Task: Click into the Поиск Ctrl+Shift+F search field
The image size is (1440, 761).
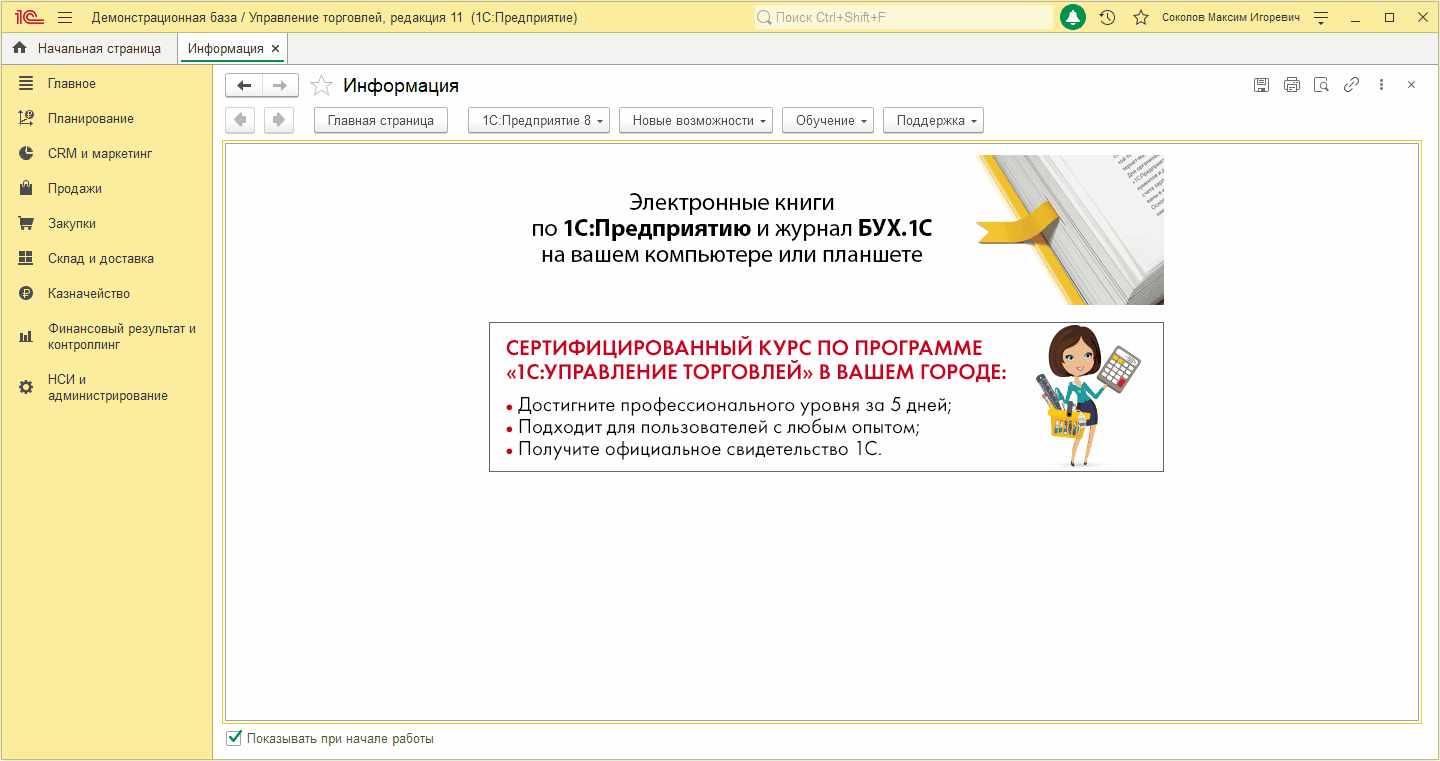Action: (903, 18)
